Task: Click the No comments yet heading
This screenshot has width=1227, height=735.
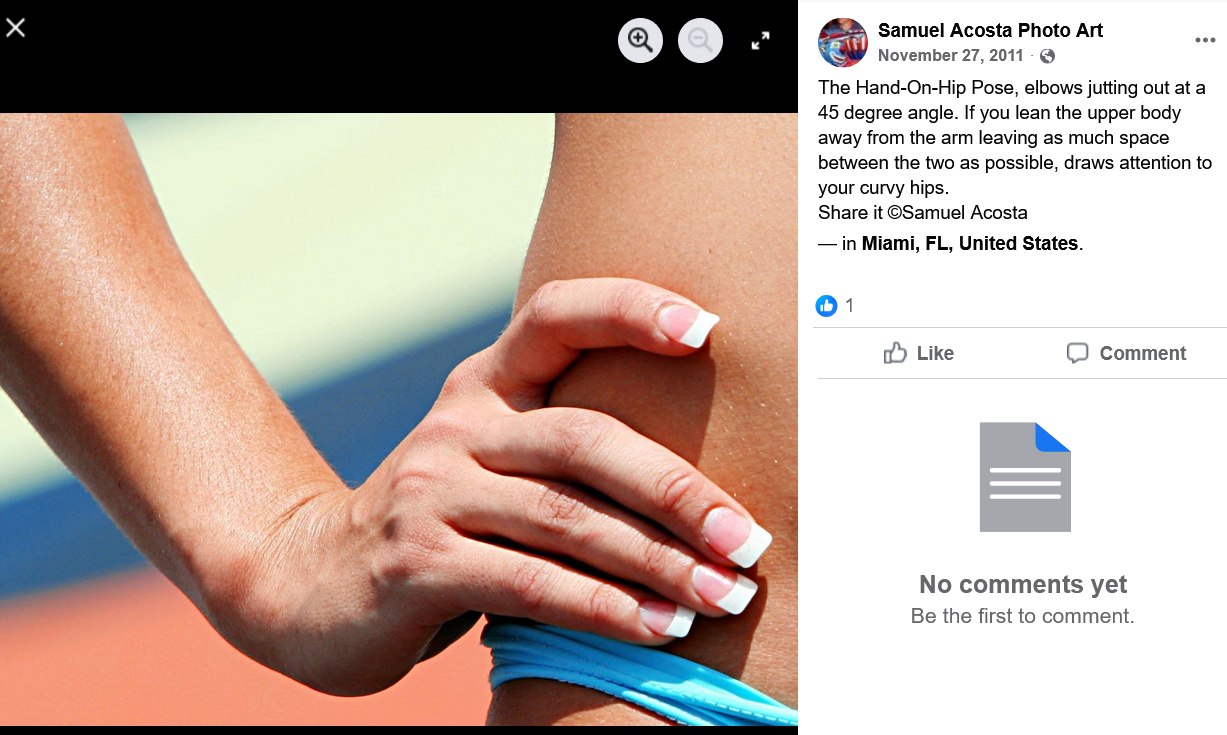Action: click(1023, 584)
